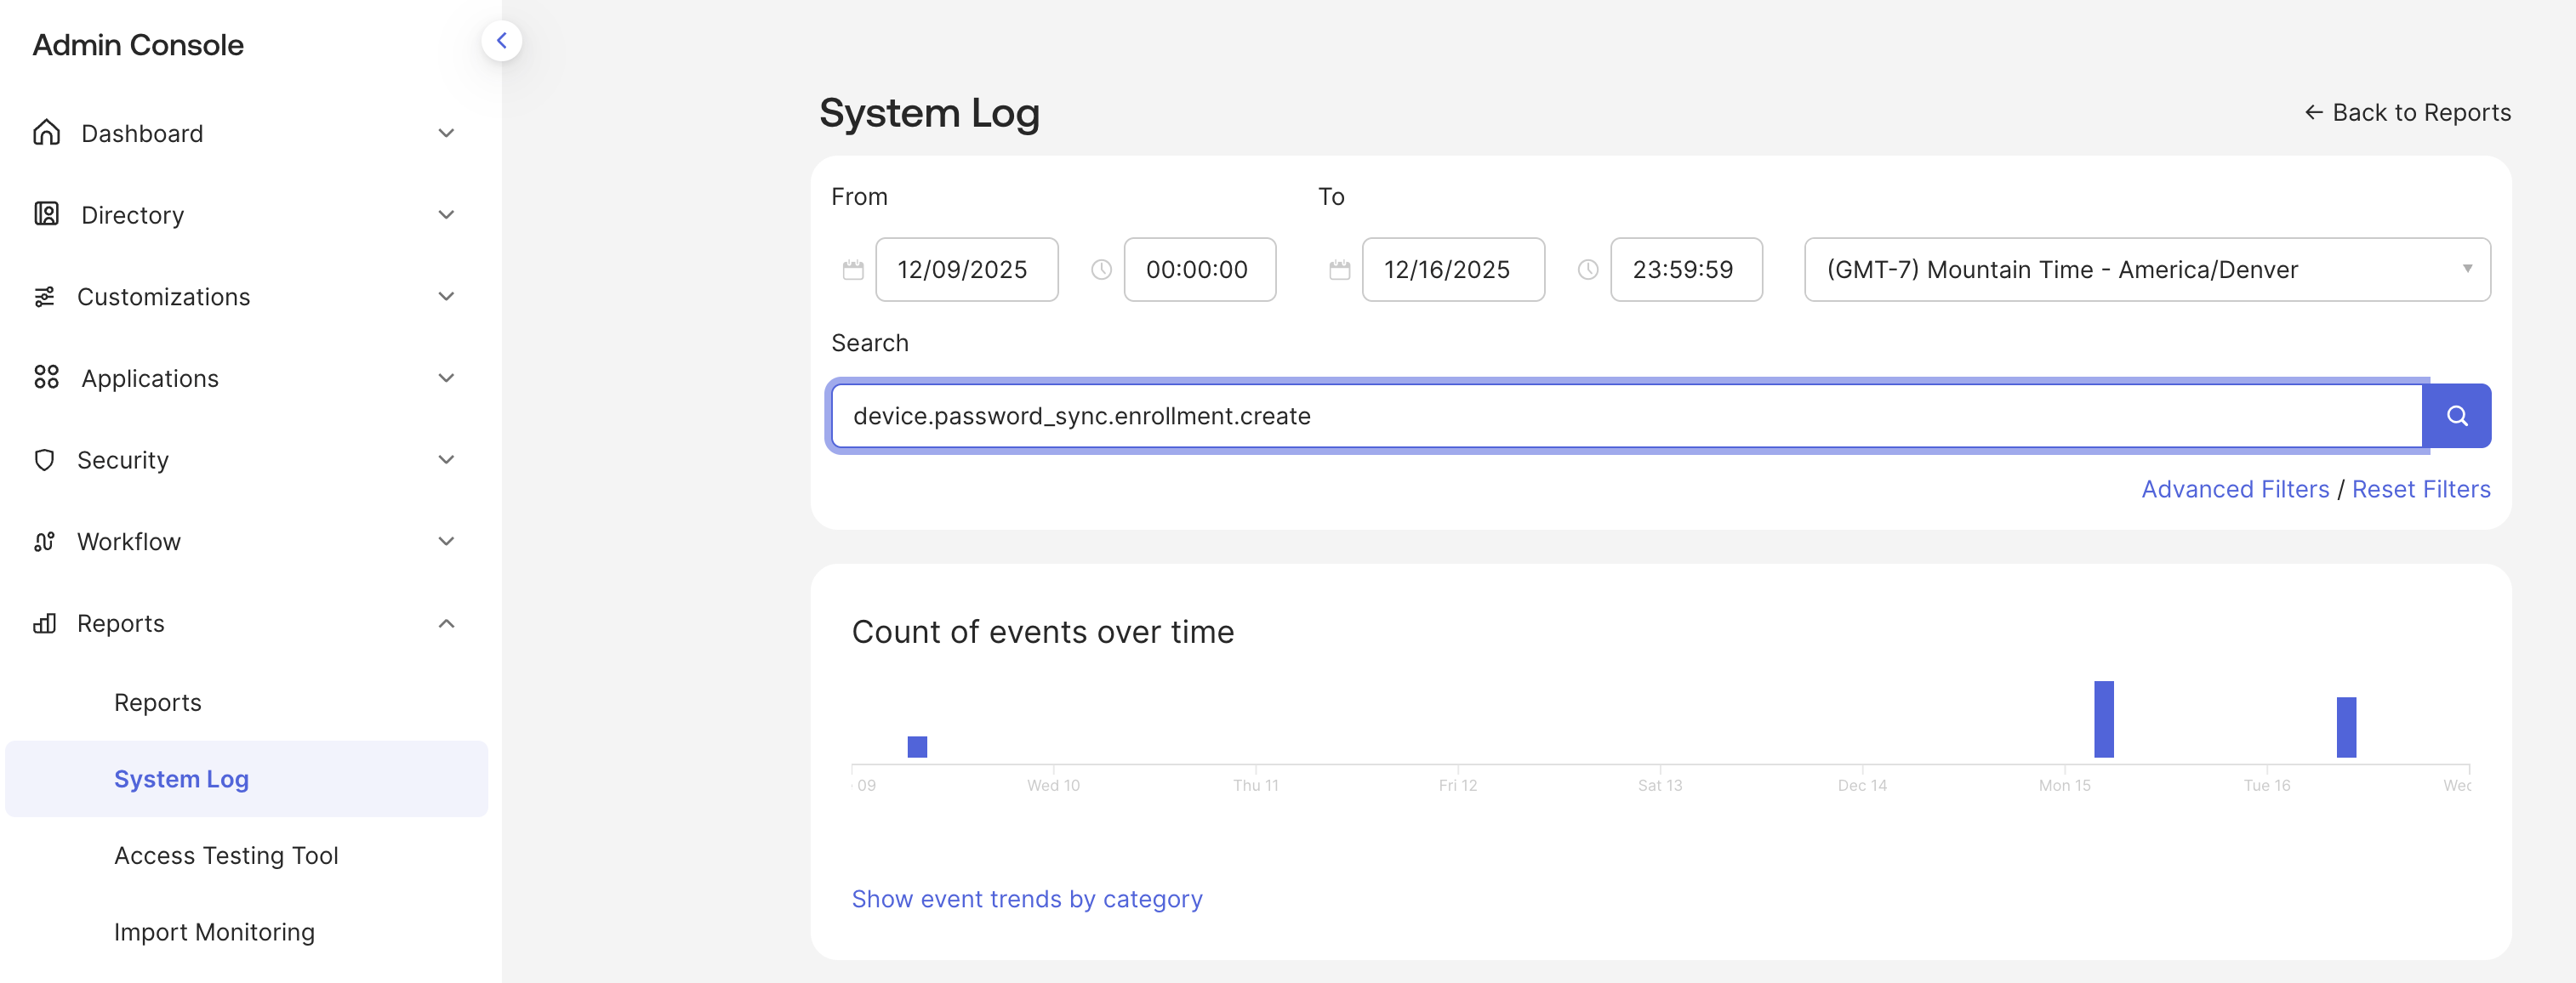The image size is (2576, 983).
Task: Expand the Customizations menu chevron
Action: click(447, 296)
